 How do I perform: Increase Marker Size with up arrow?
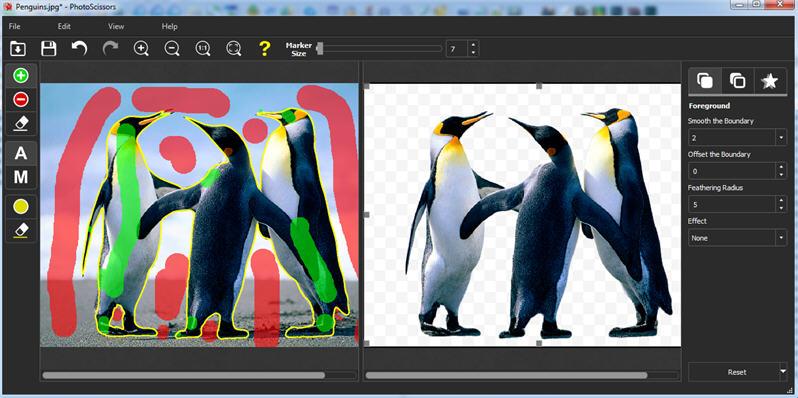[x=474, y=45]
